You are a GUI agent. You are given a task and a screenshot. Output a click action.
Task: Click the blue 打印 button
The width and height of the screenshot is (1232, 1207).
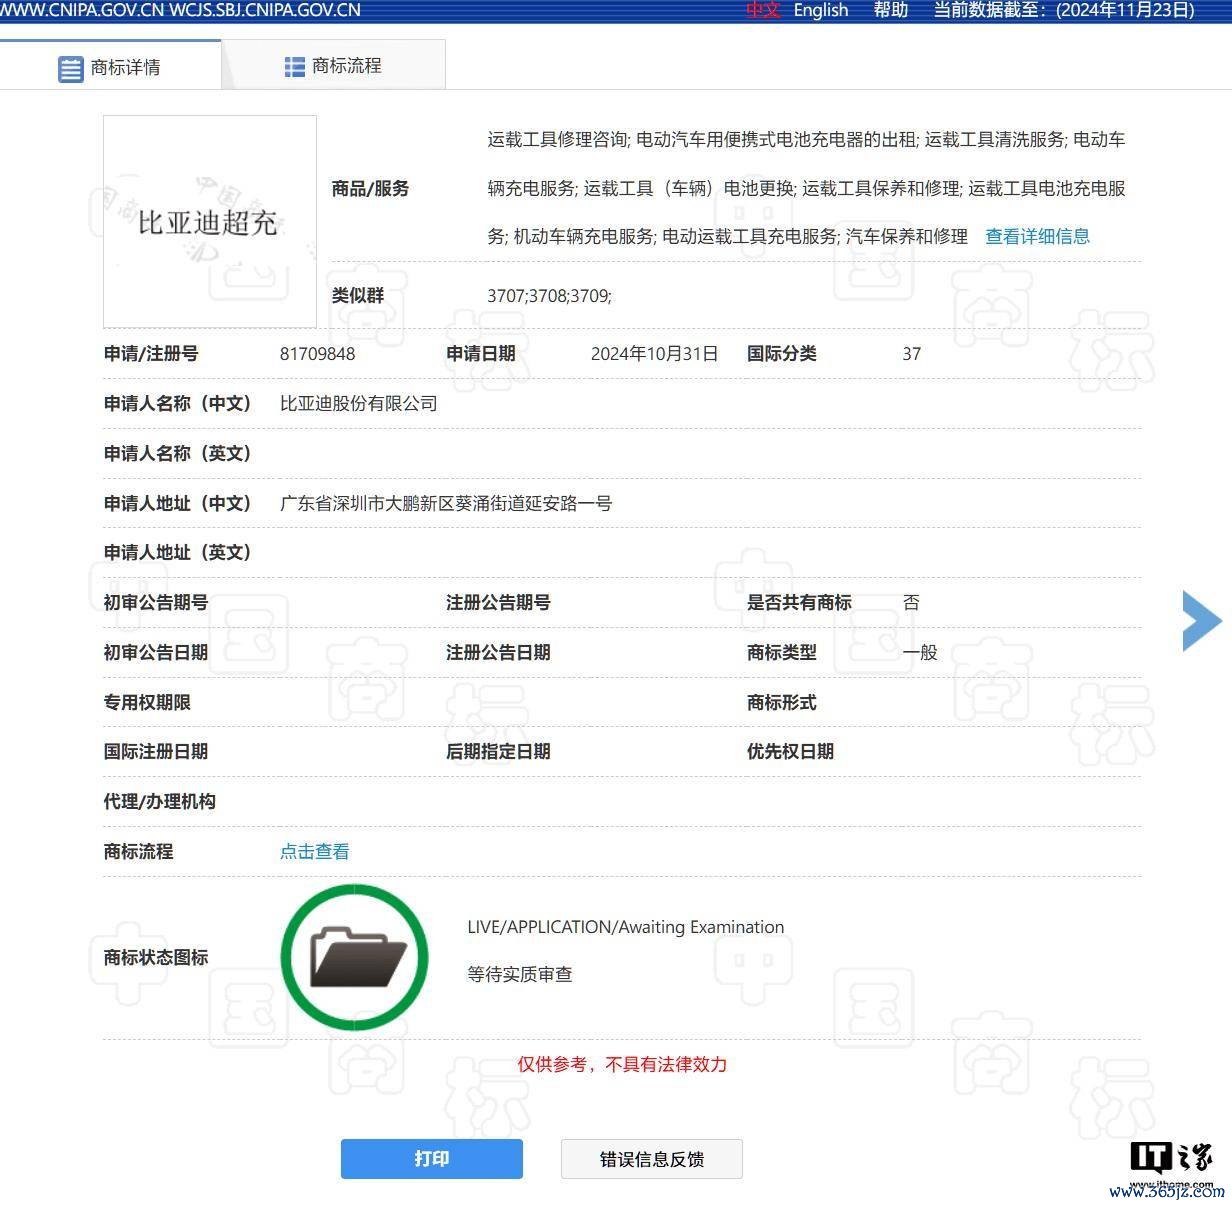pos(431,1159)
